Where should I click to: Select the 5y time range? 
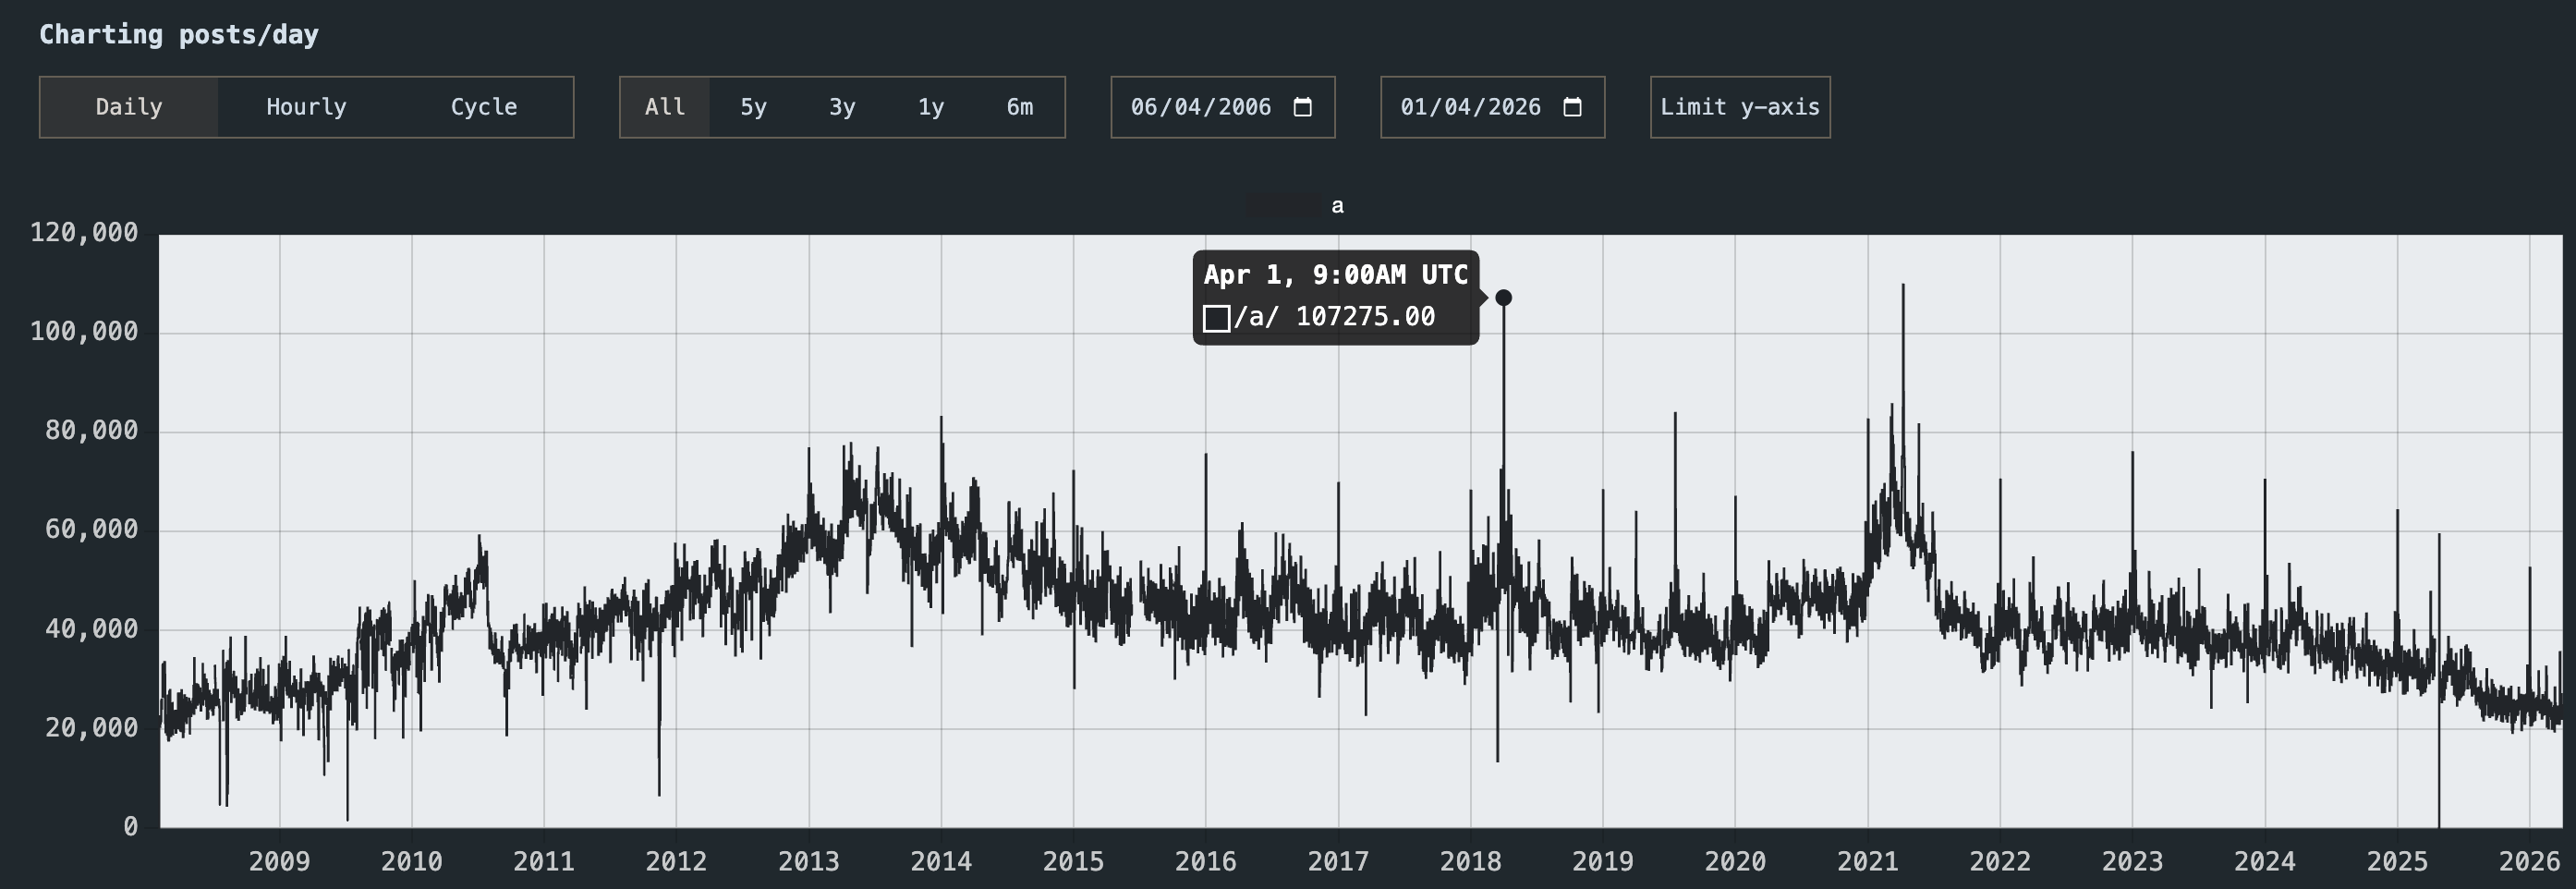click(753, 107)
